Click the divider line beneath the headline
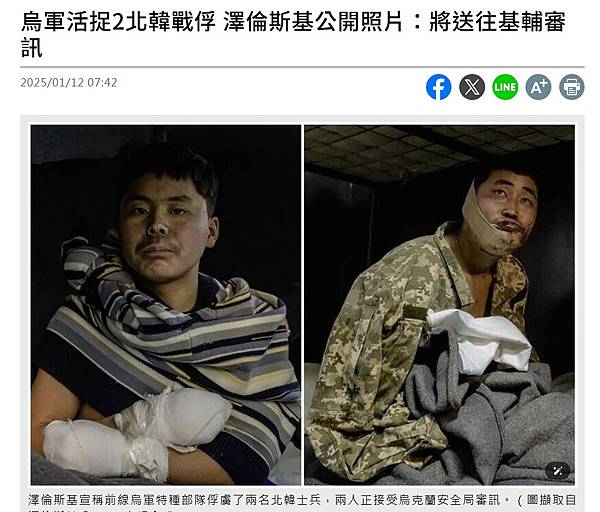 click(x=302, y=67)
